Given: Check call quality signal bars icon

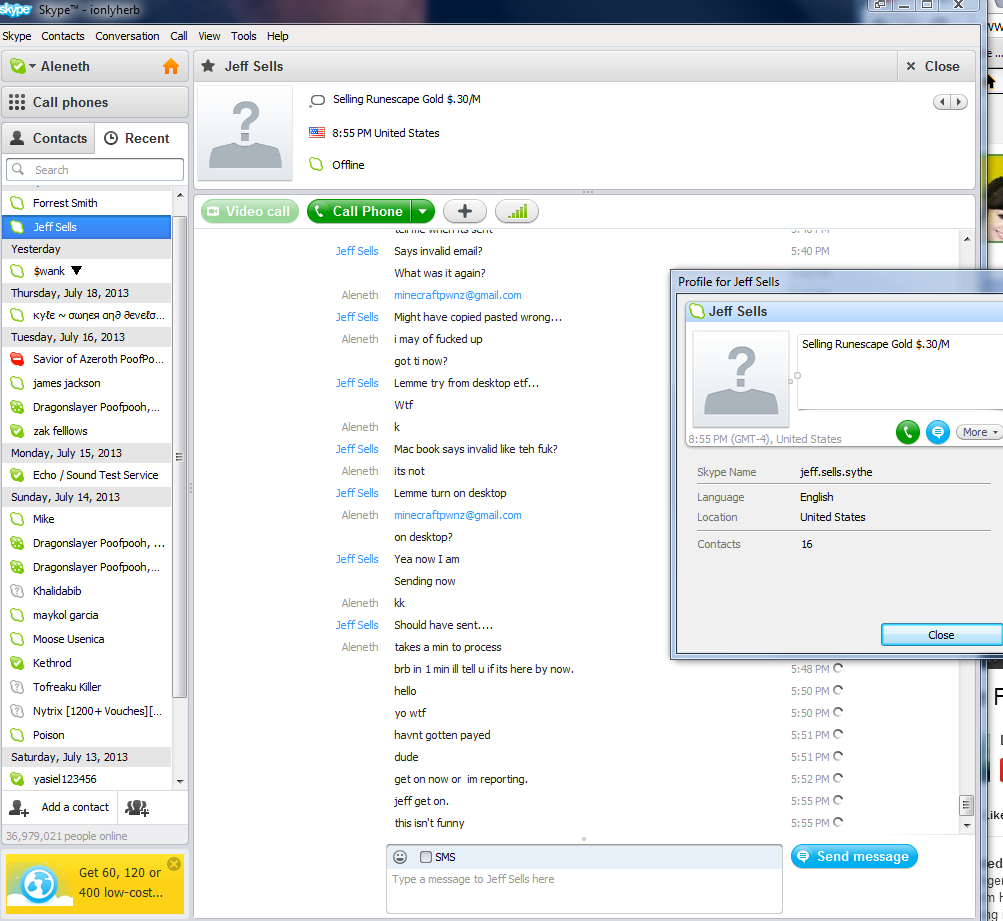Looking at the screenshot, I should coord(517,211).
